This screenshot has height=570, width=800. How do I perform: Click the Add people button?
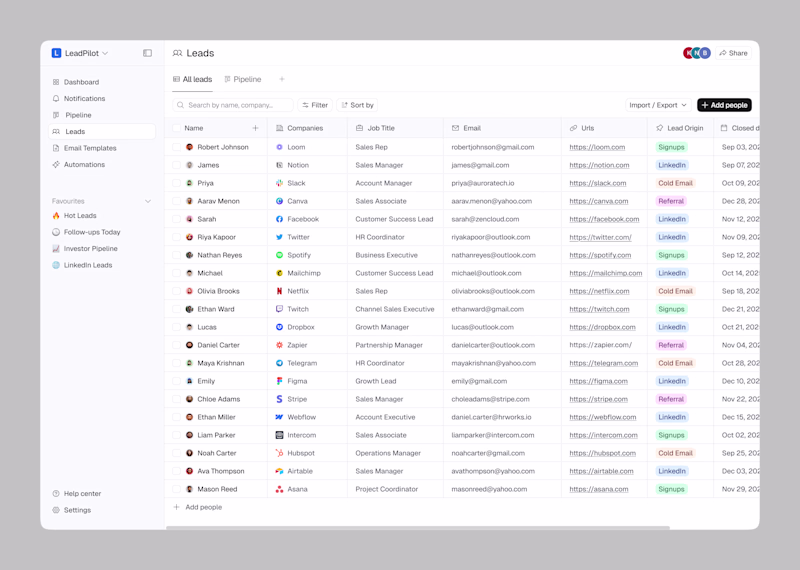point(724,105)
